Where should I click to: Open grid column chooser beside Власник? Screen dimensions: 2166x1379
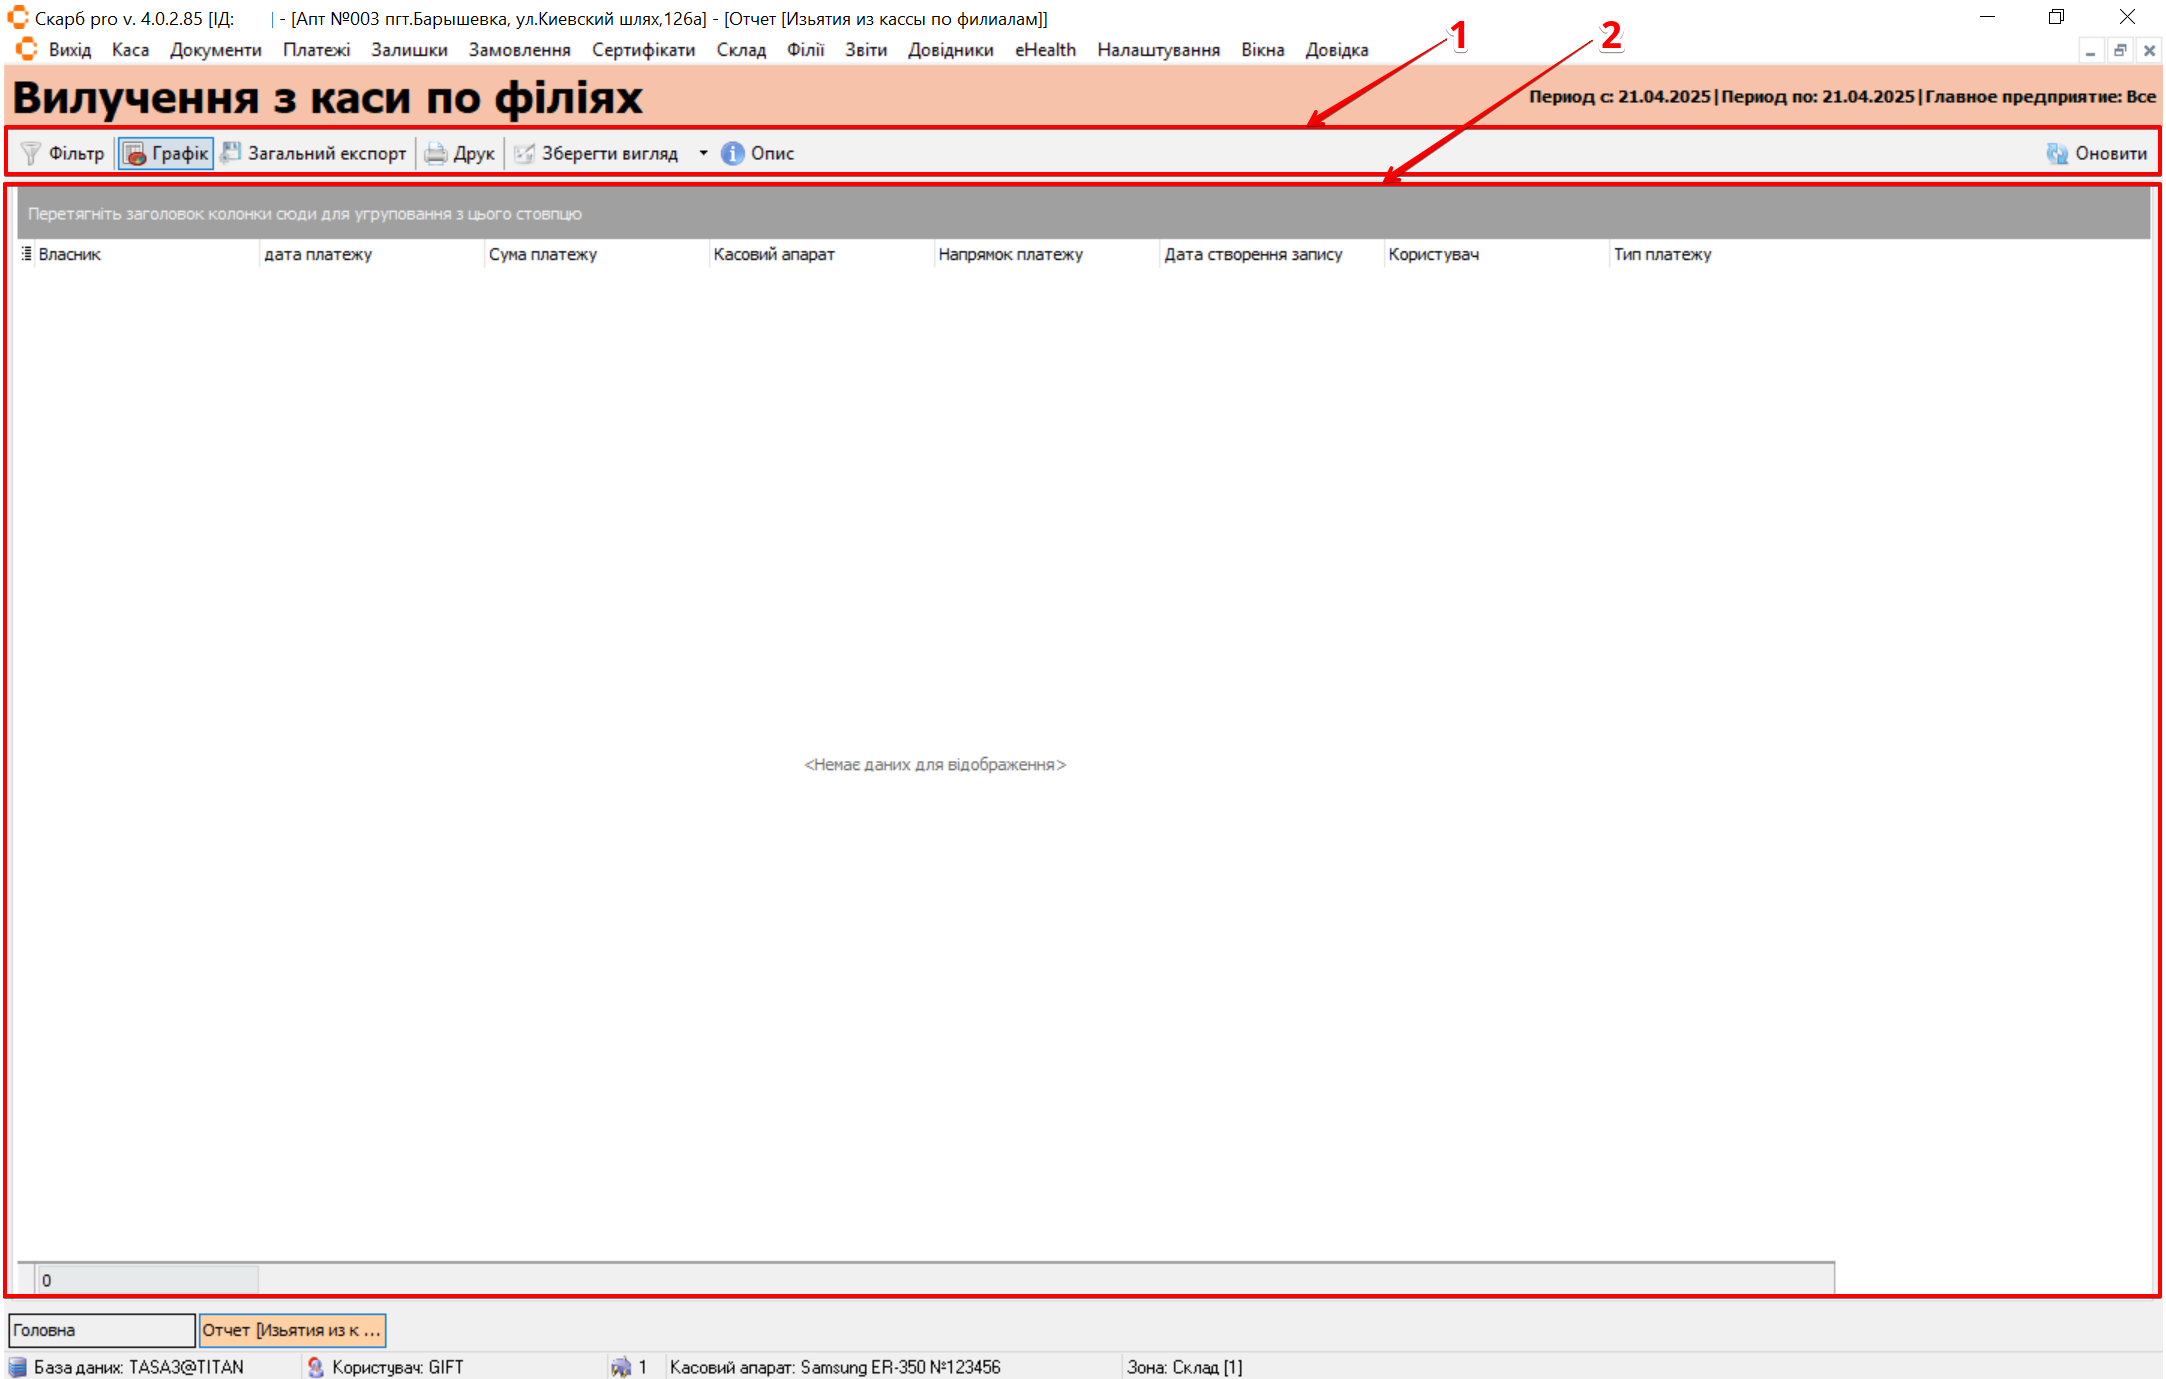click(27, 254)
